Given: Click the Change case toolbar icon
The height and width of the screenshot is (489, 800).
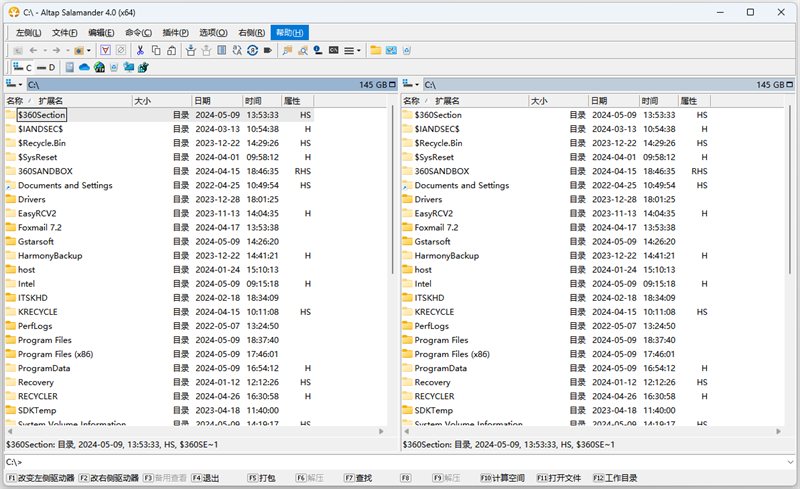Looking at the screenshot, I should click(x=237, y=50).
